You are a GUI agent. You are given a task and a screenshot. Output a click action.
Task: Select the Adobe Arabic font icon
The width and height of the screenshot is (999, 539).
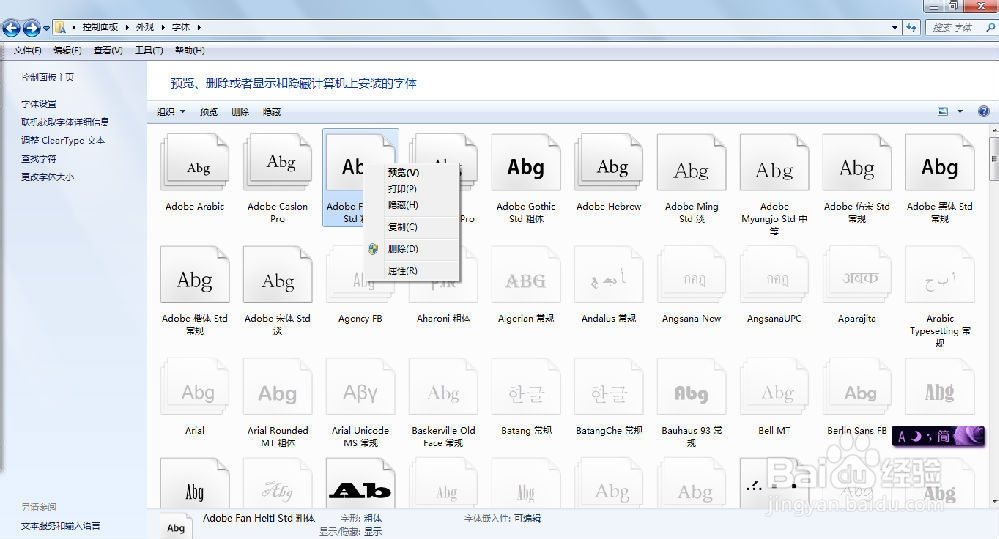[195, 162]
